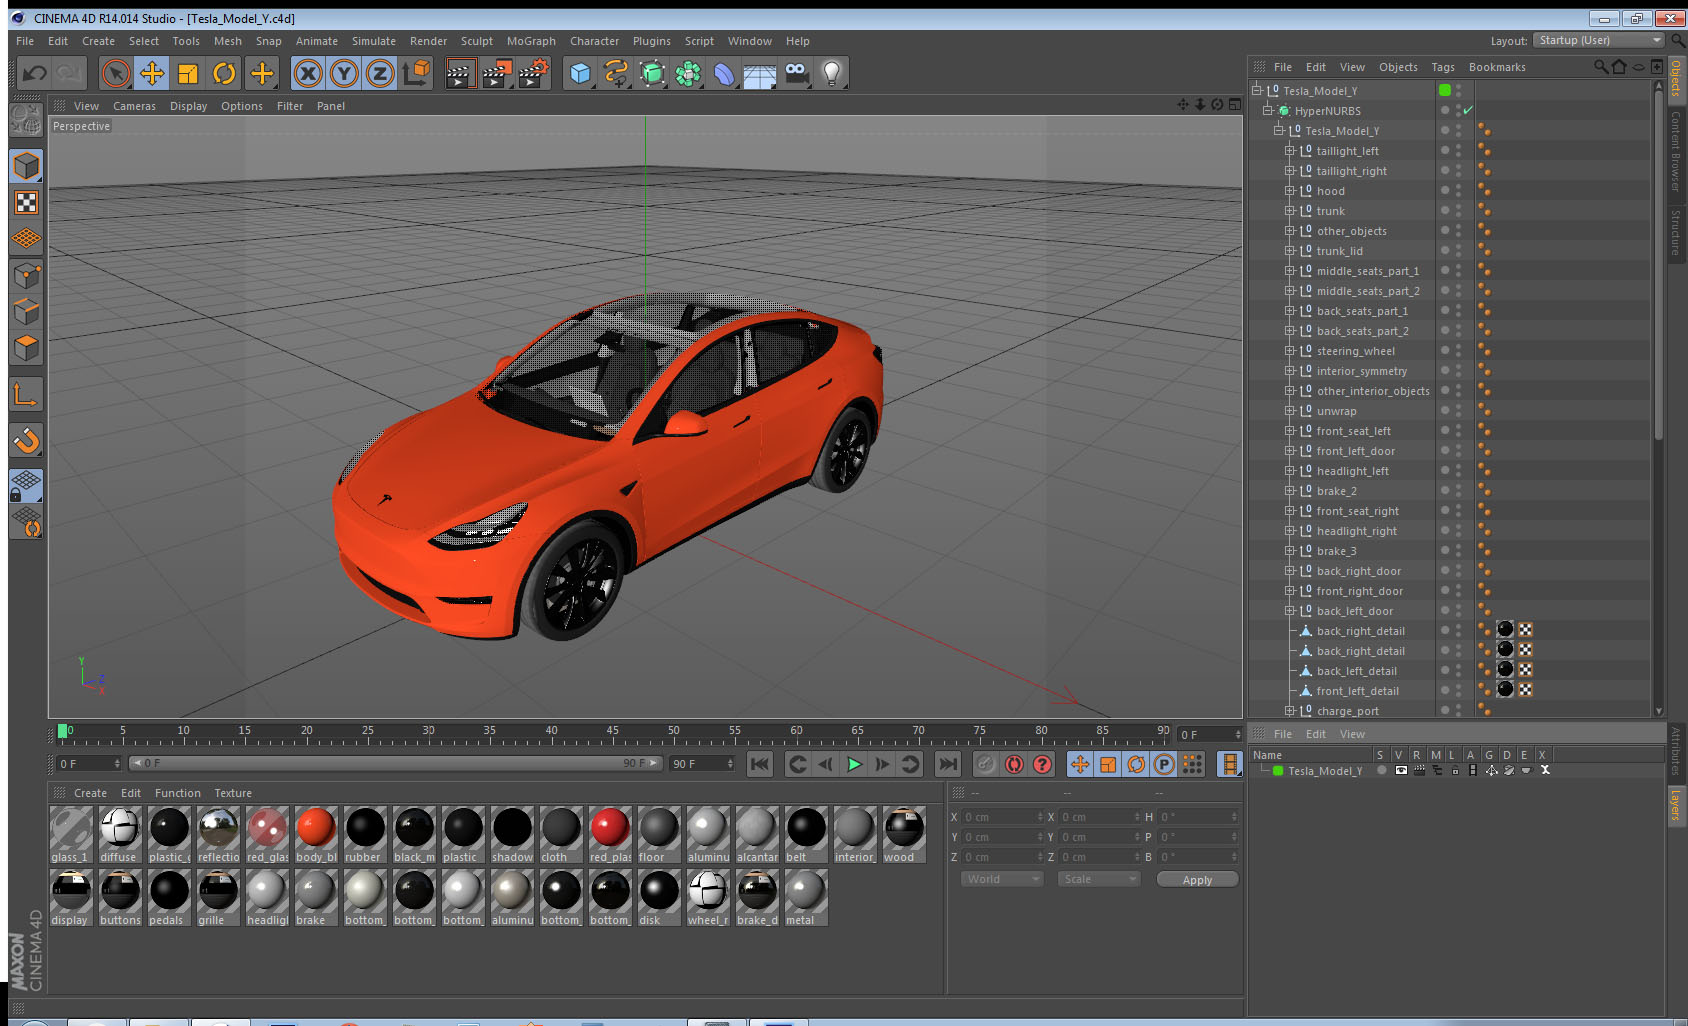This screenshot has width=1688, height=1026.
Task: Open the Object Manager Tags menu
Action: pos(1443,67)
